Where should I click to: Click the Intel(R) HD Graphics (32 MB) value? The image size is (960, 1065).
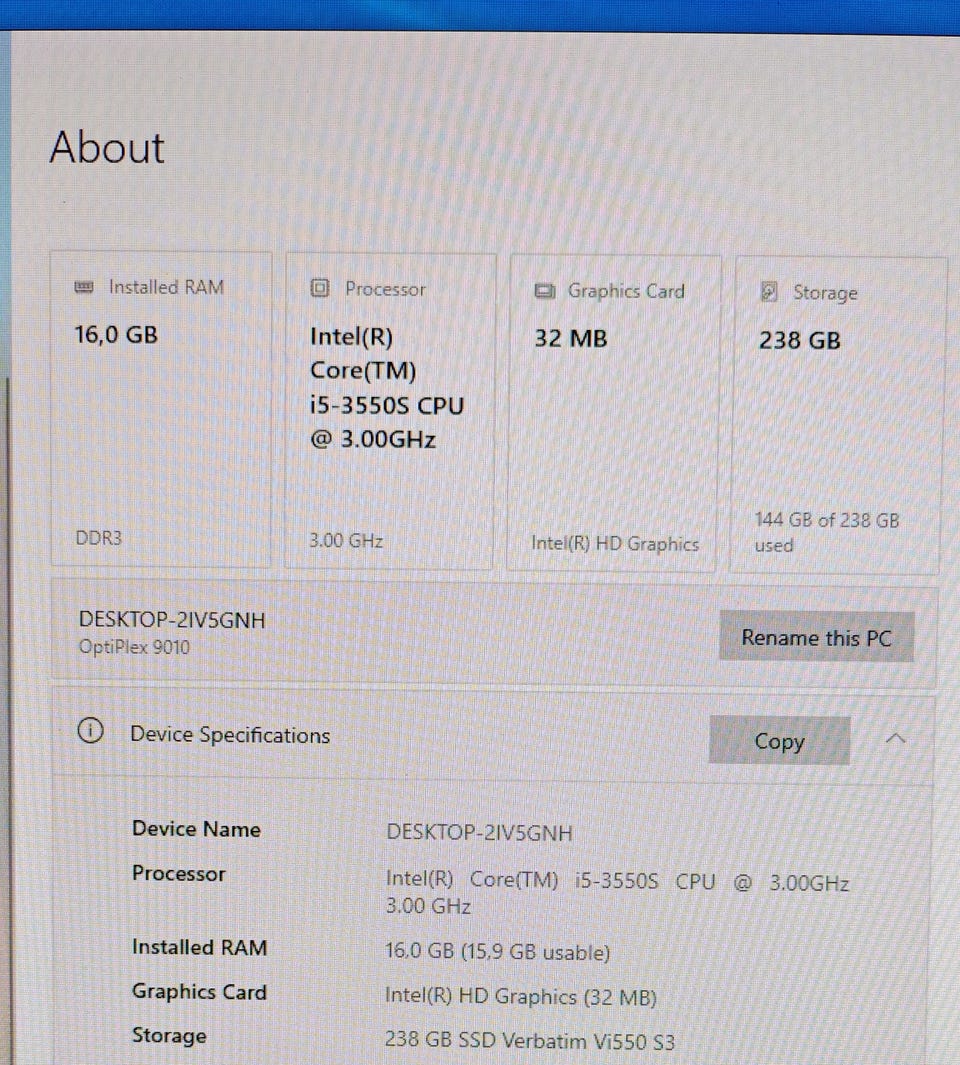point(520,996)
